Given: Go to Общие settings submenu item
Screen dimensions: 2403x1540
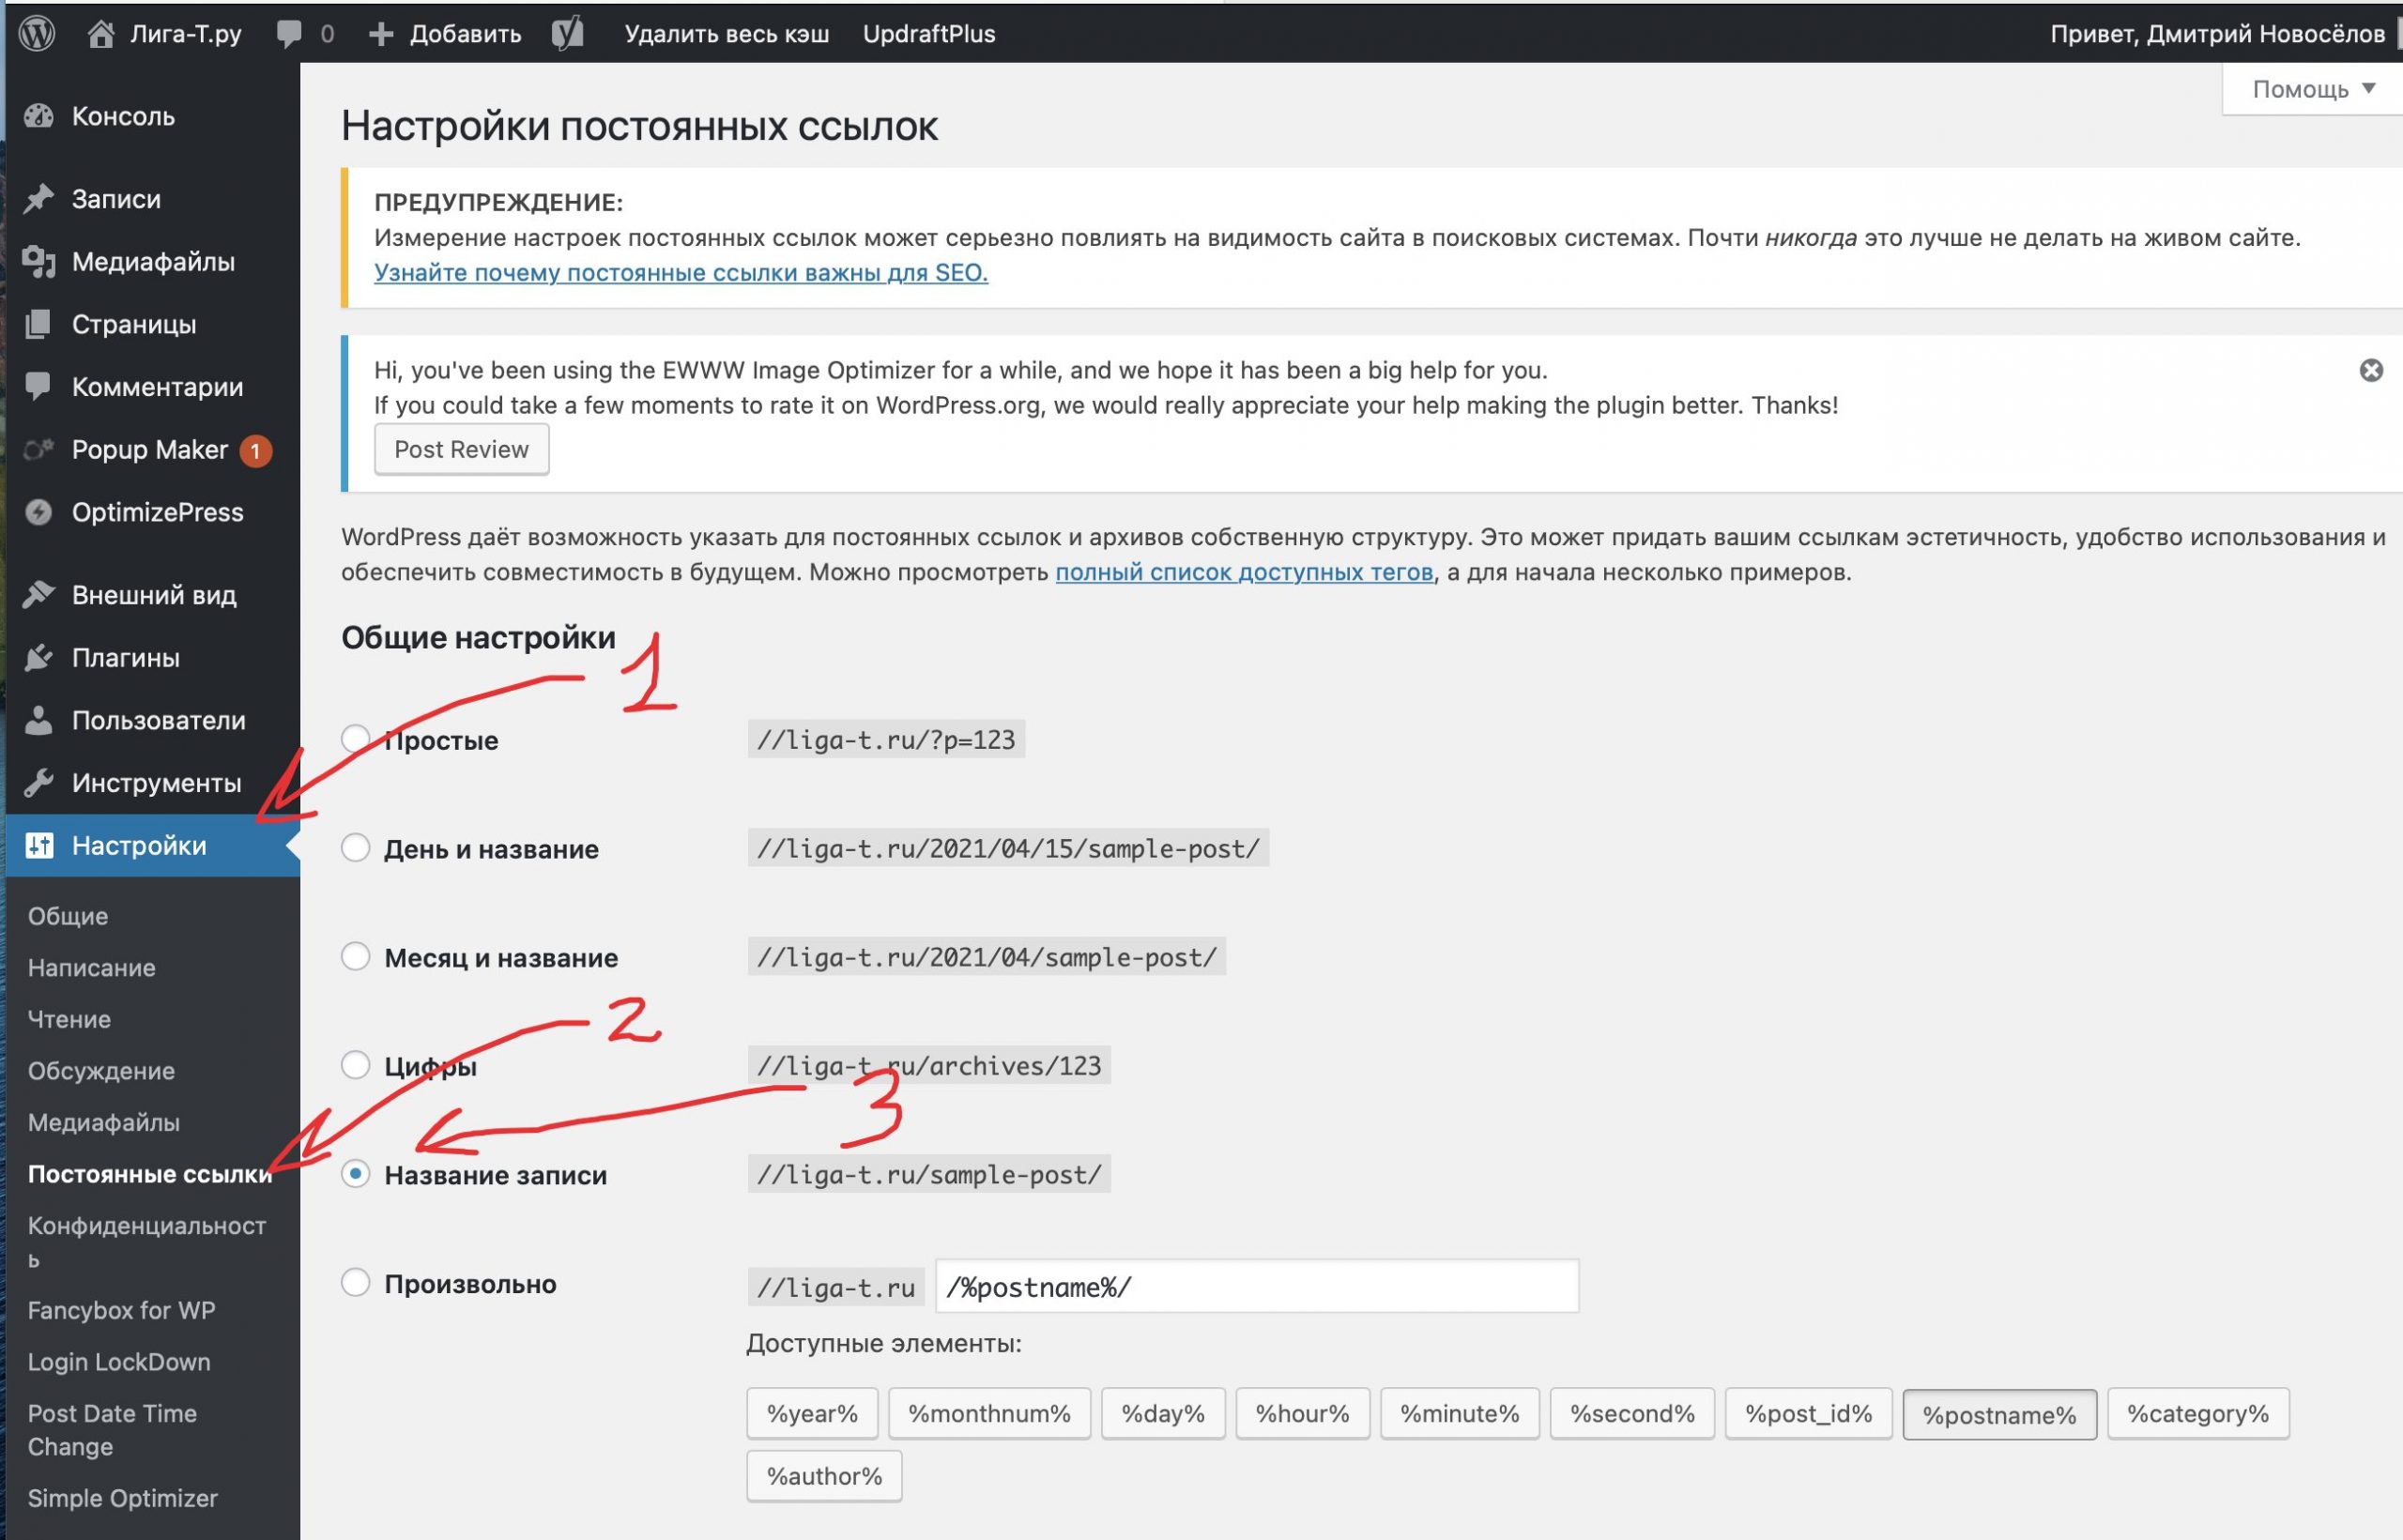Looking at the screenshot, I should pos(68,916).
